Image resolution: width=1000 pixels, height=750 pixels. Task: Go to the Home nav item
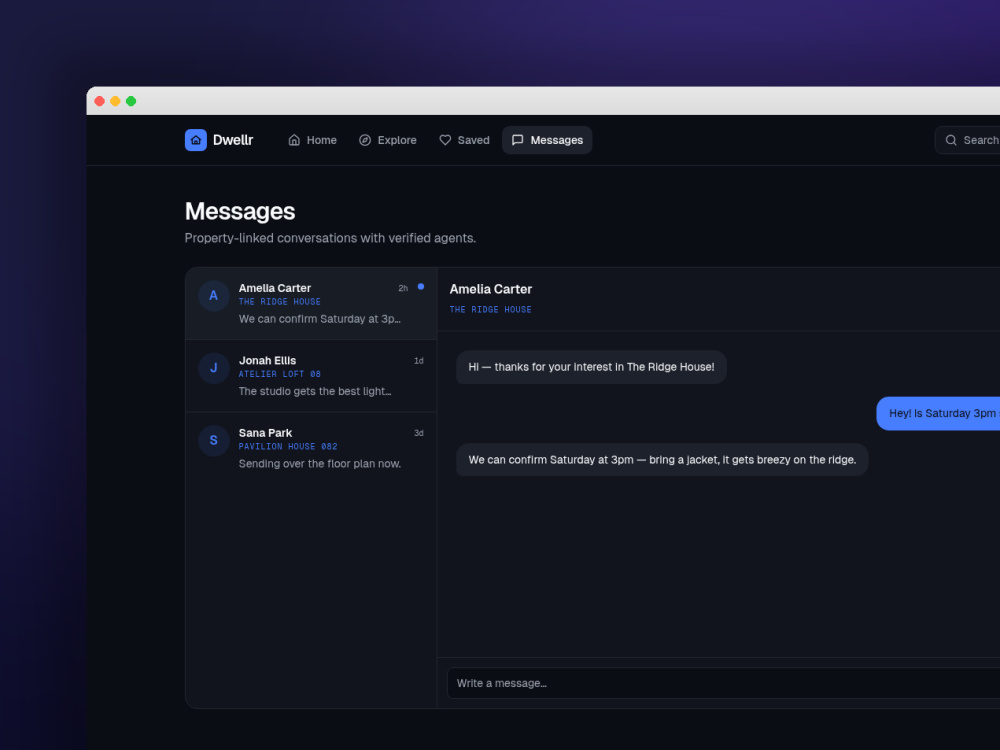[312, 140]
